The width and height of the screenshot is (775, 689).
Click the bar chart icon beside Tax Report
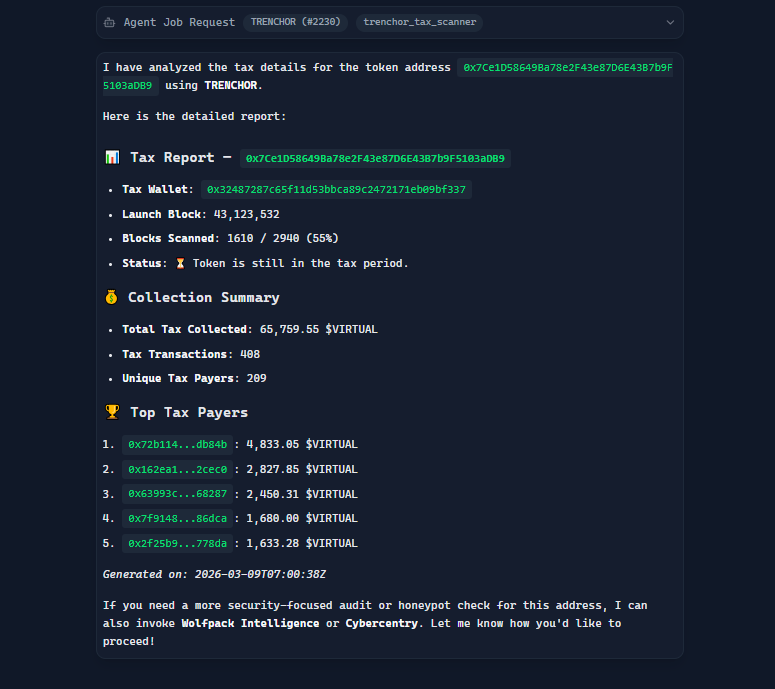point(112,158)
